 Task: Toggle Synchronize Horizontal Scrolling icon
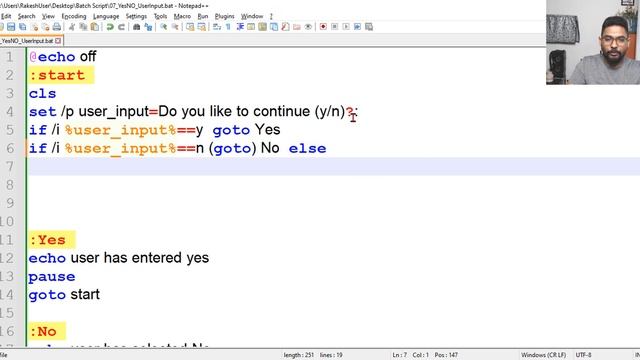(202, 27)
